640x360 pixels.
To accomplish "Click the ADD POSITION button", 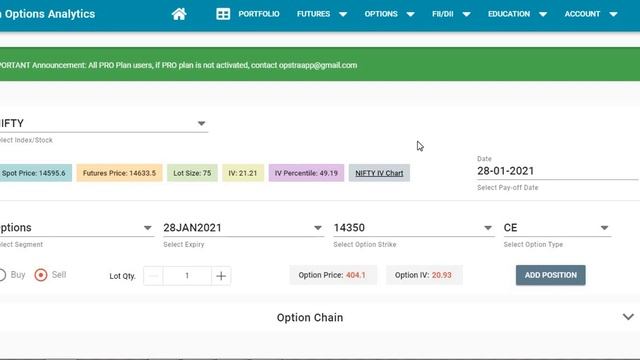I will pos(550,275).
